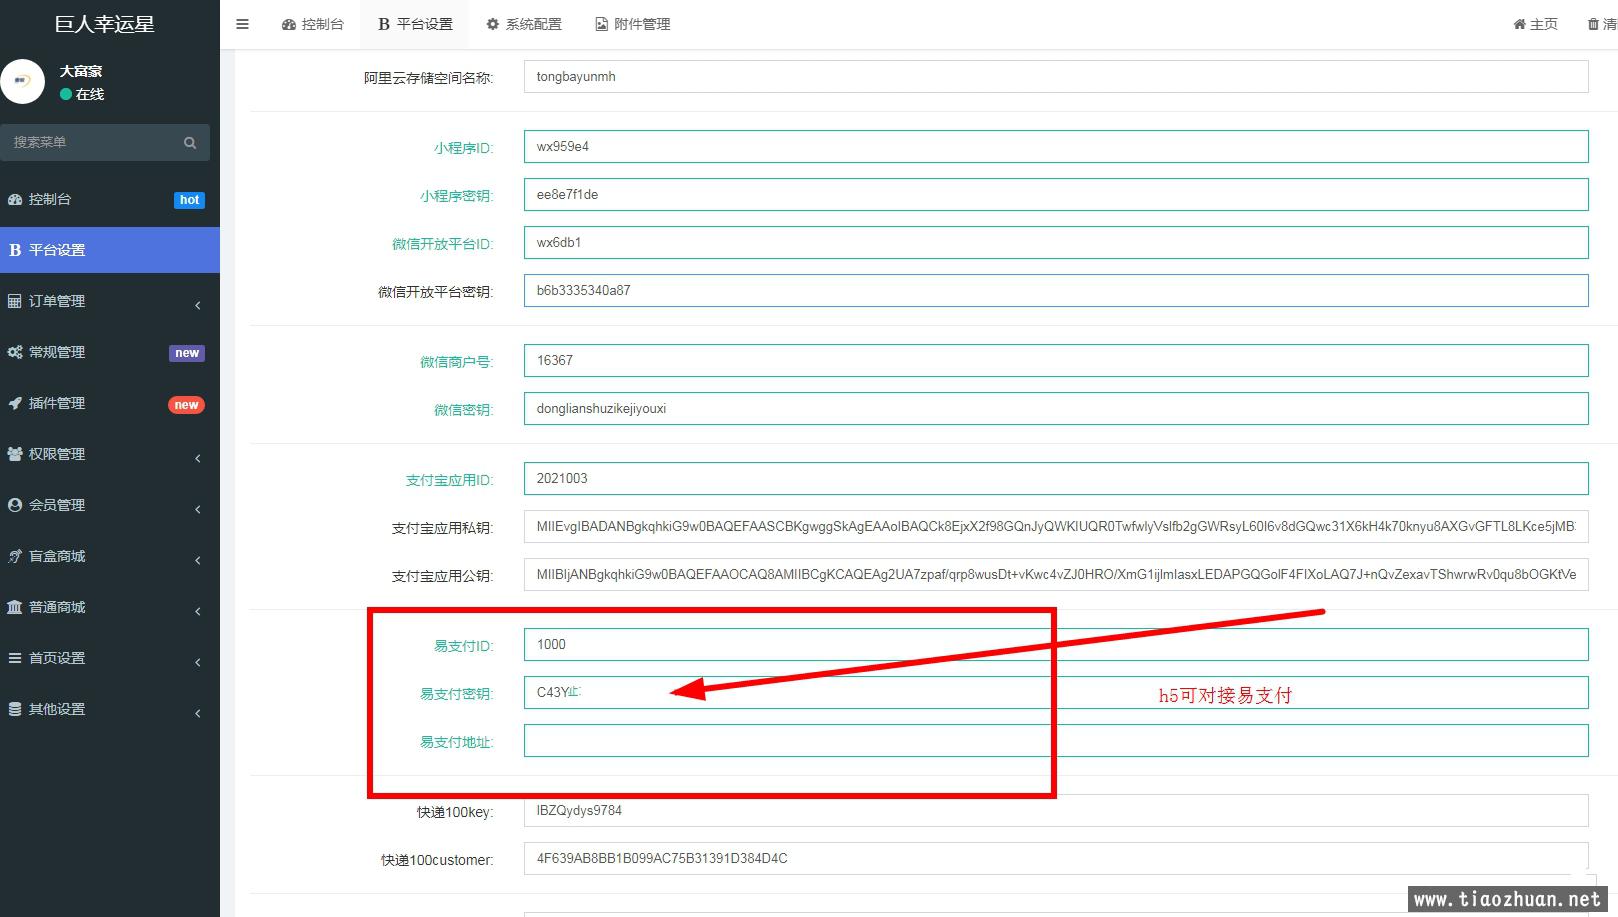Click the 插件管理 rocket icon

pyautogui.click(x=15, y=403)
